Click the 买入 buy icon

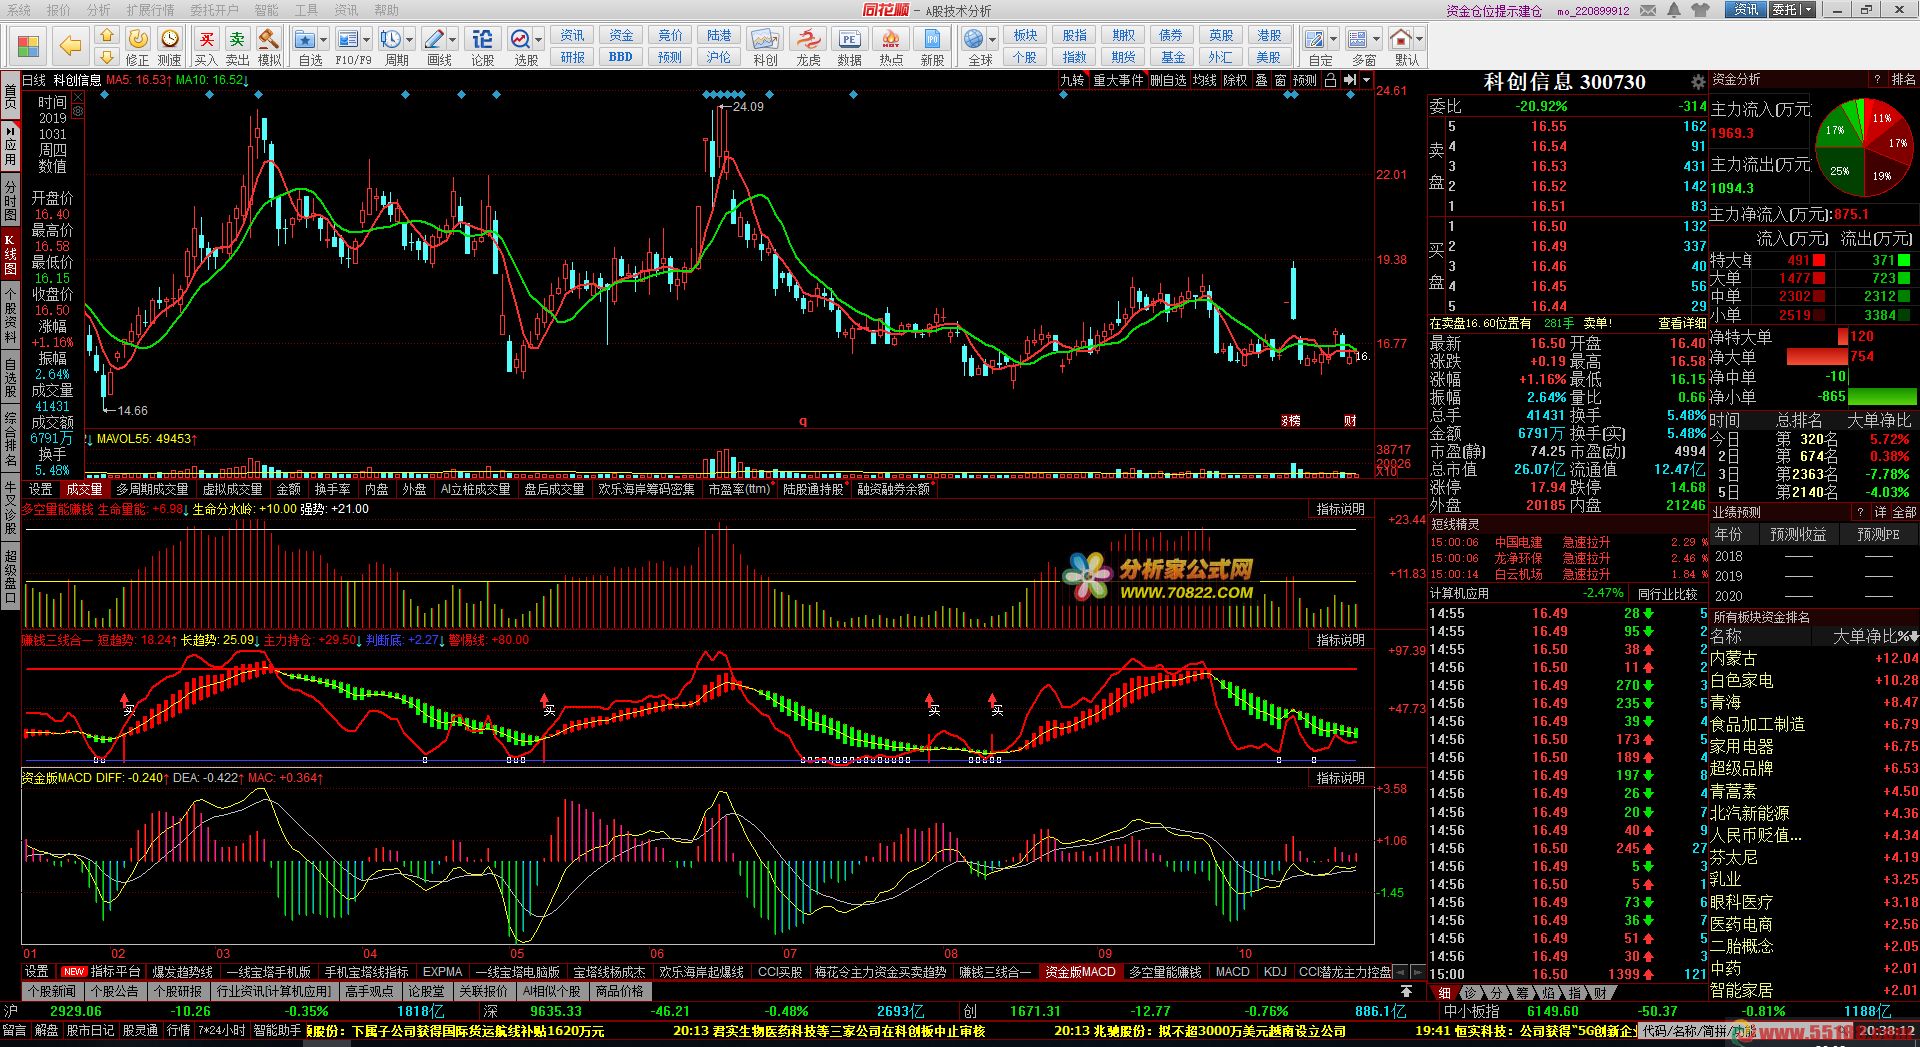click(206, 46)
